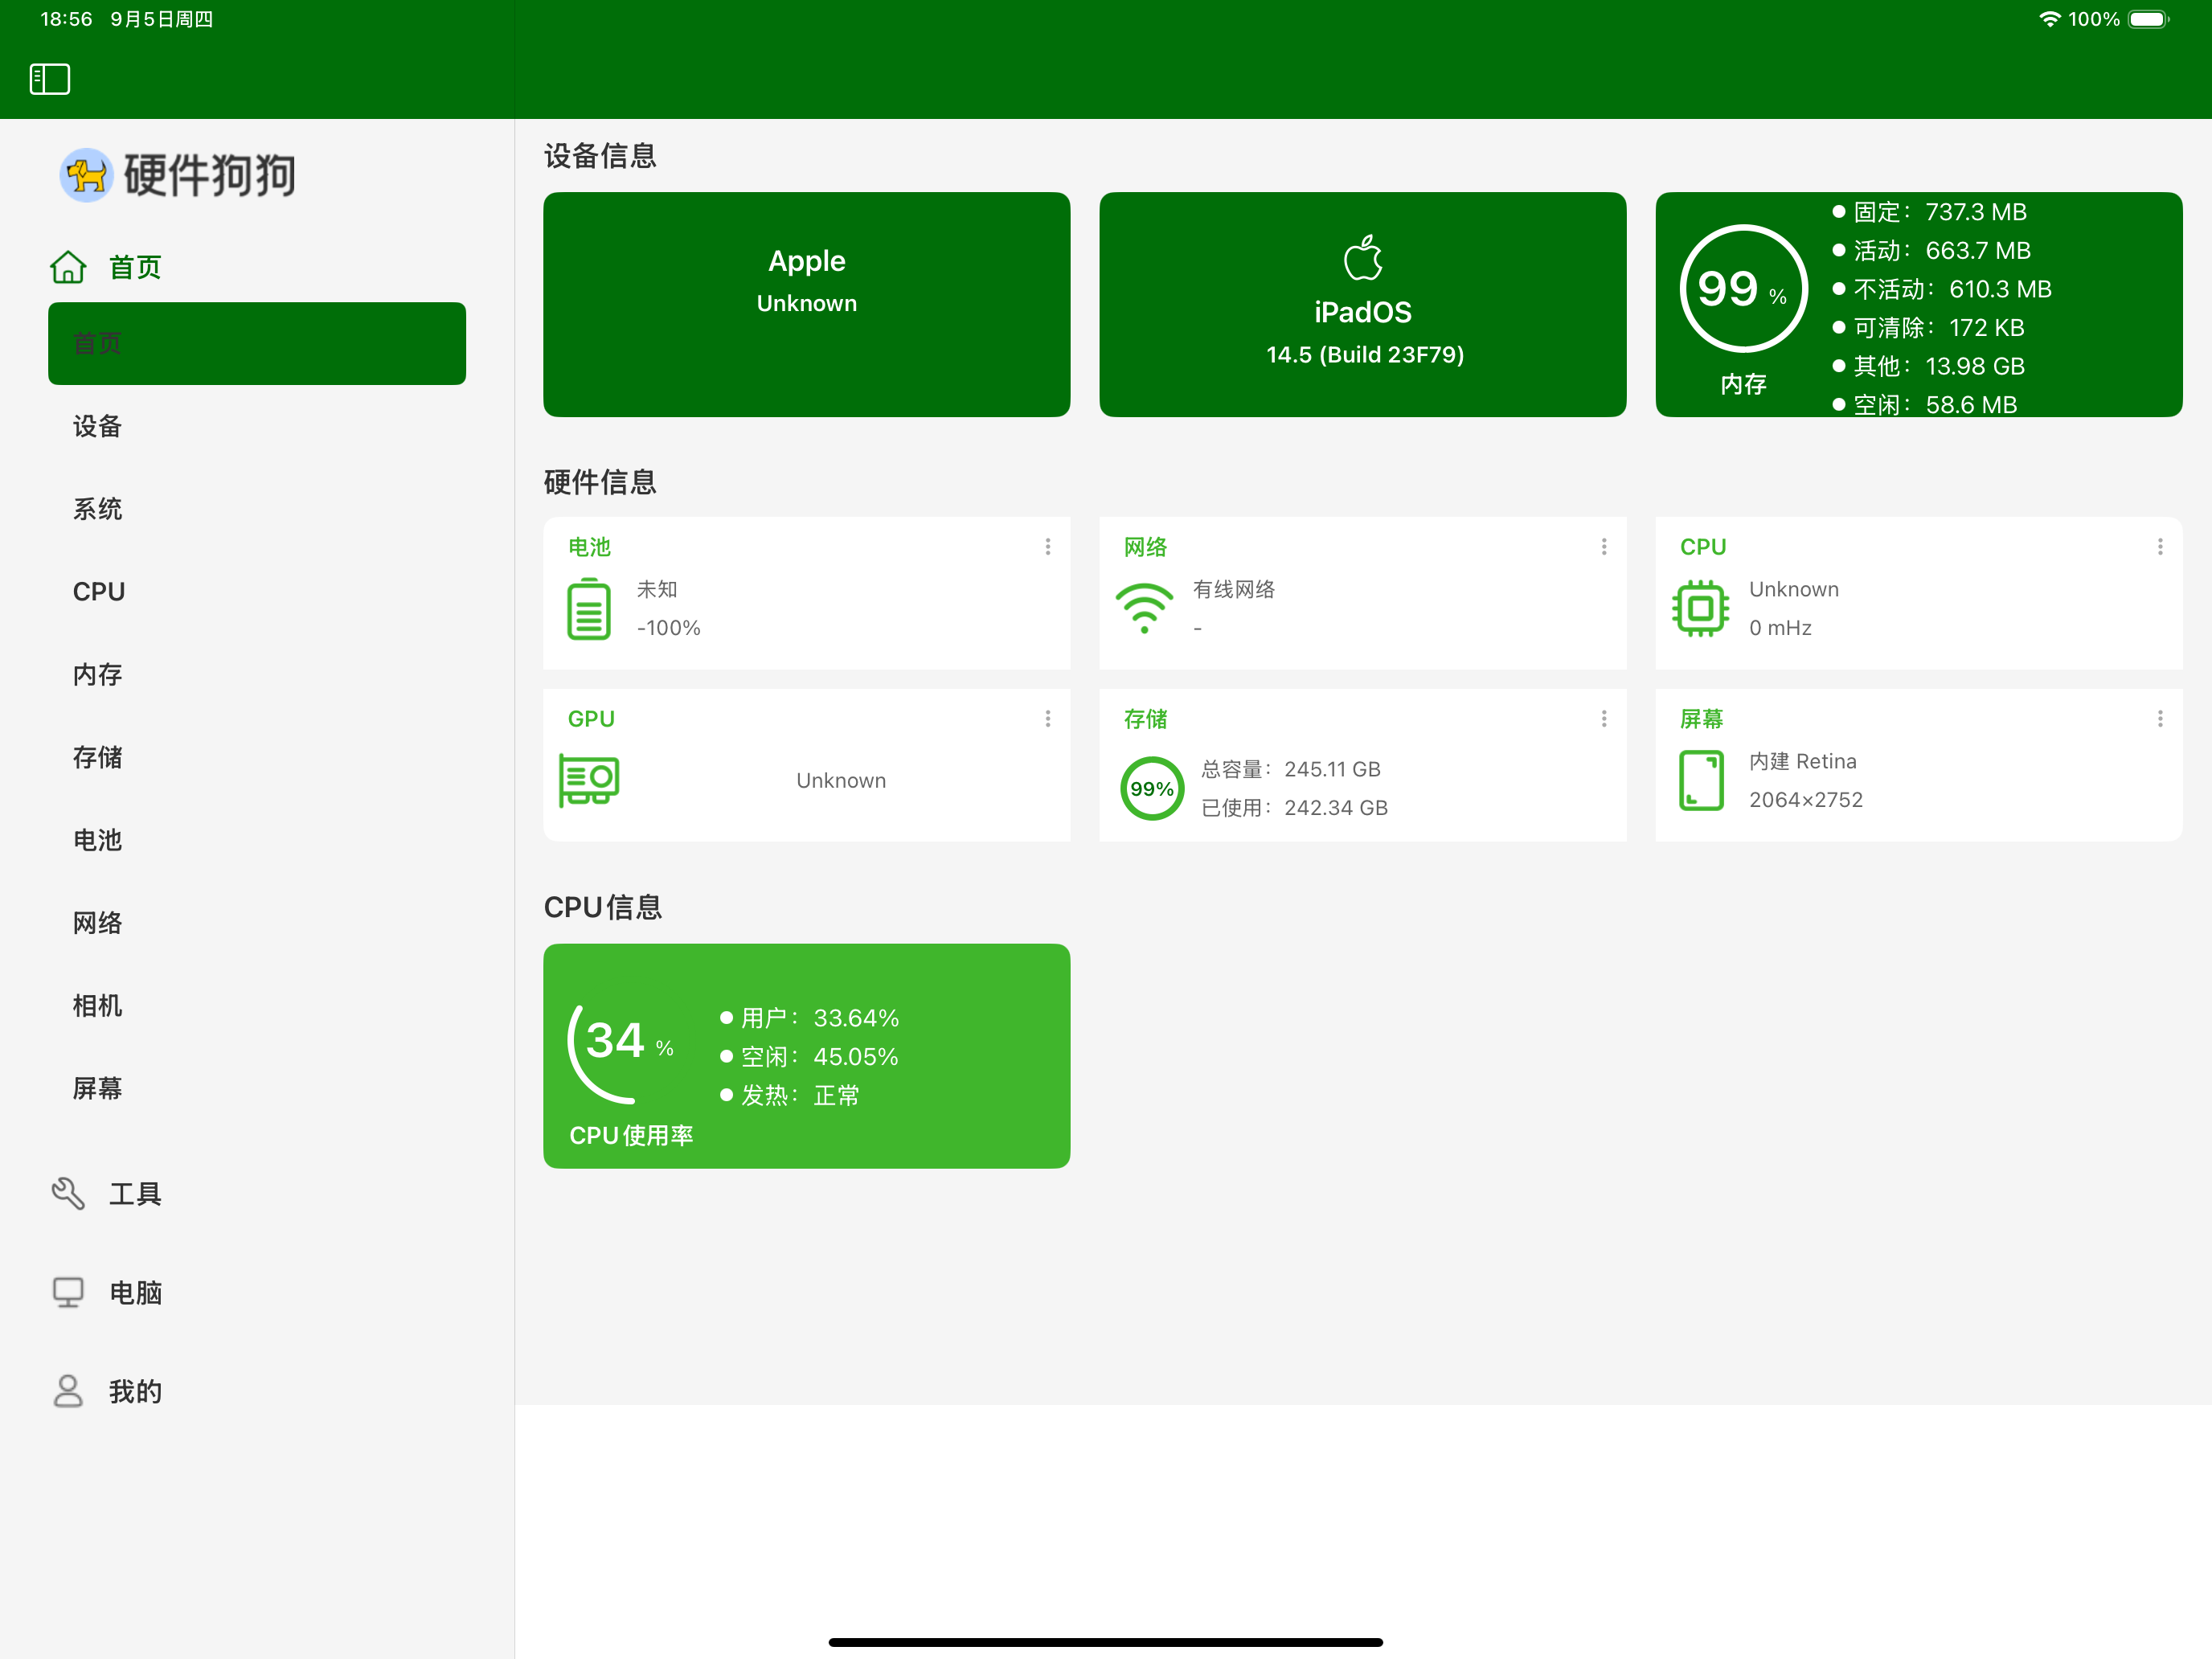Select highlighted 首页 sidebar item
This screenshot has width=2212, height=1659.
click(257, 343)
